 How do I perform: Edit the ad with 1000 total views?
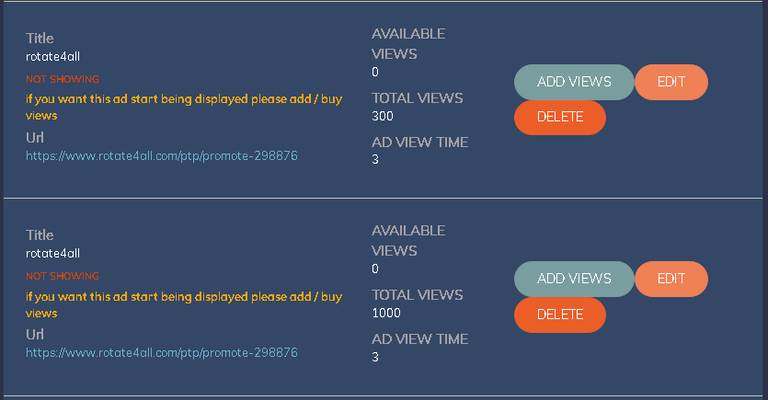[671, 279]
